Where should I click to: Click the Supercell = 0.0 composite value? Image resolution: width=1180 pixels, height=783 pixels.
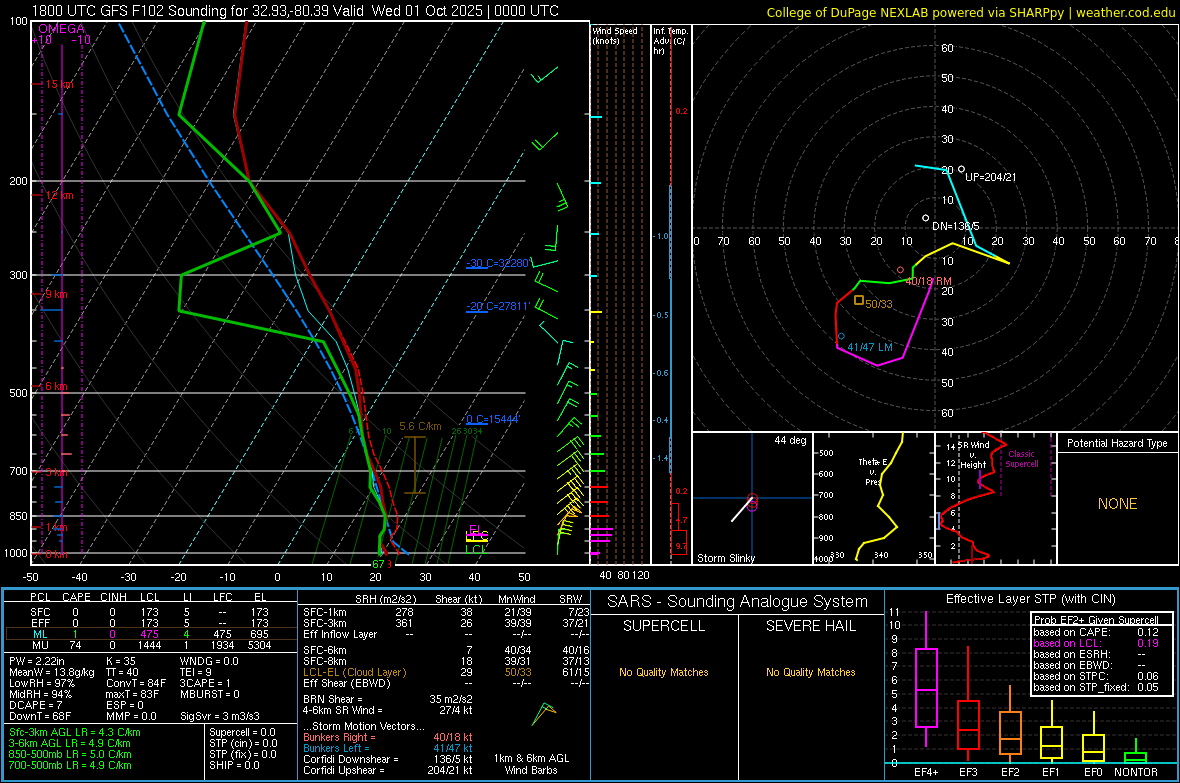point(242,732)
